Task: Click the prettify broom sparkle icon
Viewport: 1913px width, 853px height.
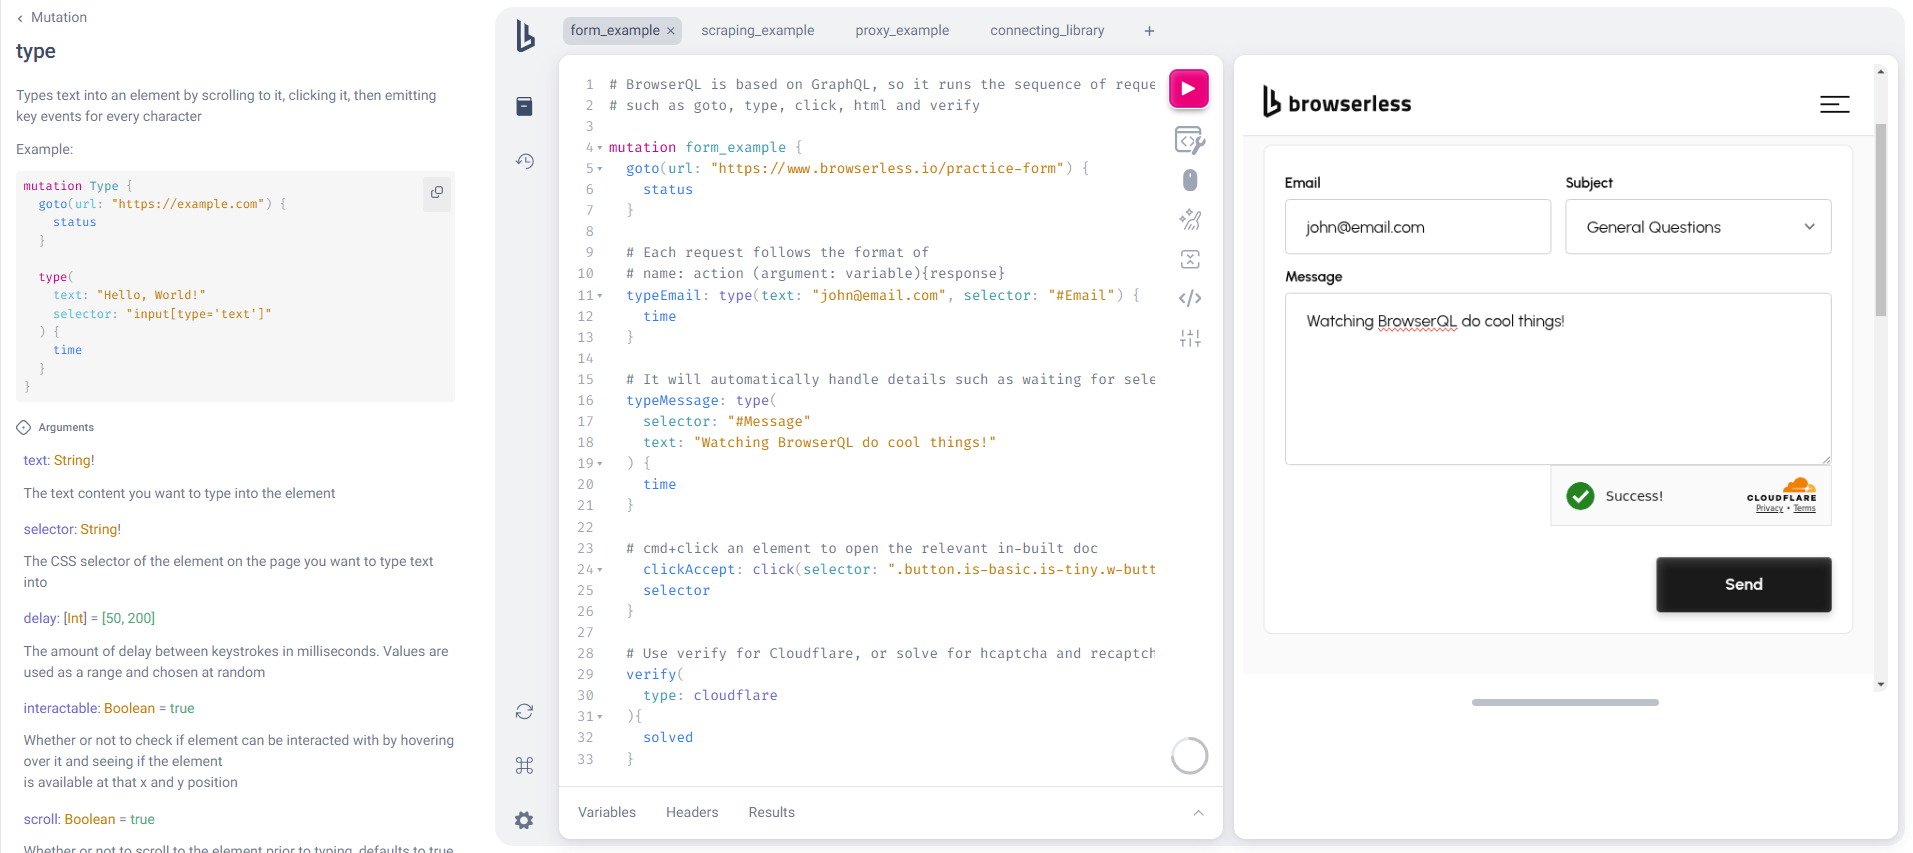Action: [1189, 219]
